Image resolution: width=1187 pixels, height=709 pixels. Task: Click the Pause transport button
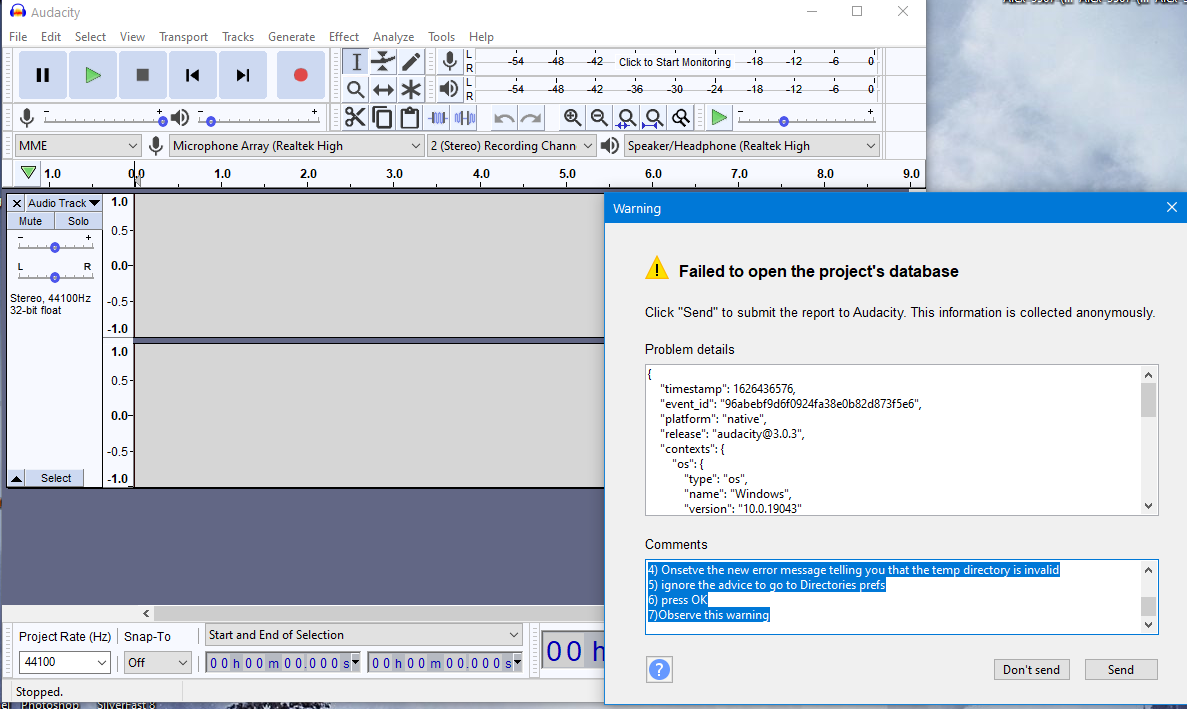(x=43, y=75)
